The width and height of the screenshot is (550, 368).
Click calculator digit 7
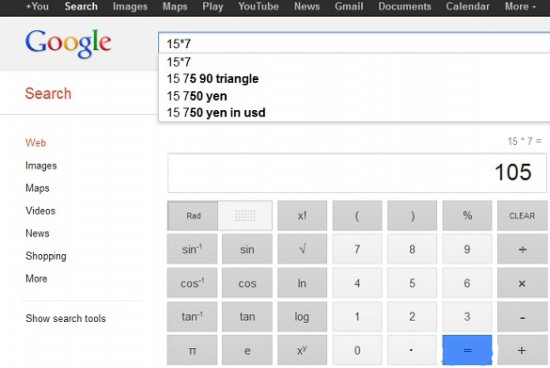357,249
